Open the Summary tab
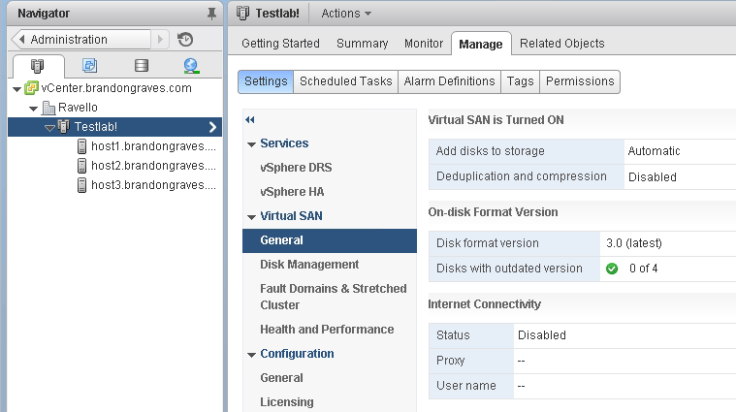 [x=362, y=44]
